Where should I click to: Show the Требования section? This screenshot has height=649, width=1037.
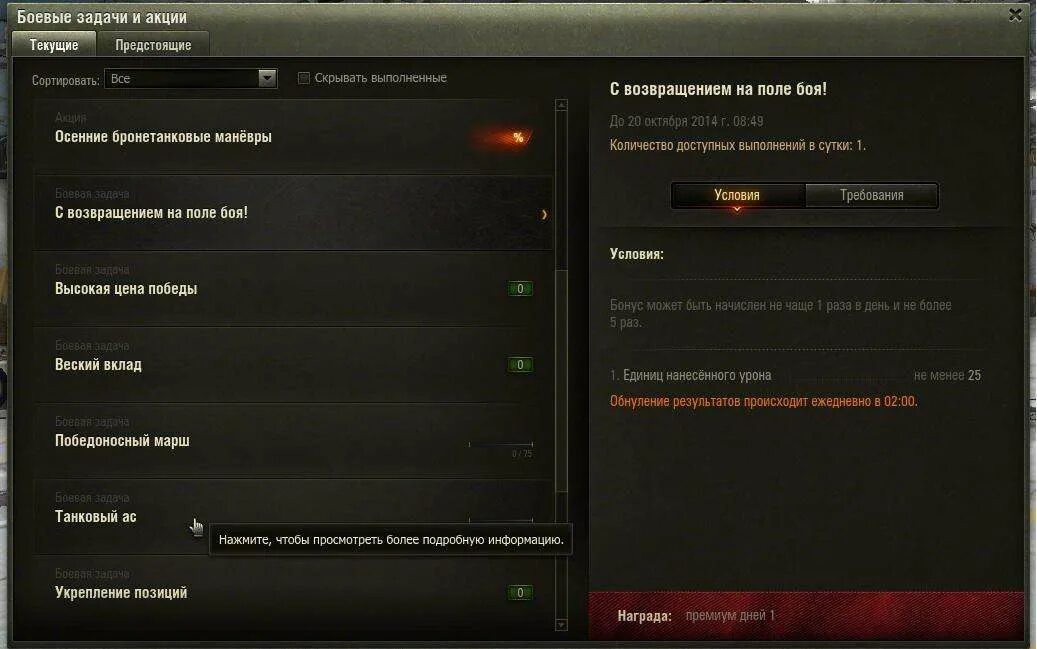point(871,195)
